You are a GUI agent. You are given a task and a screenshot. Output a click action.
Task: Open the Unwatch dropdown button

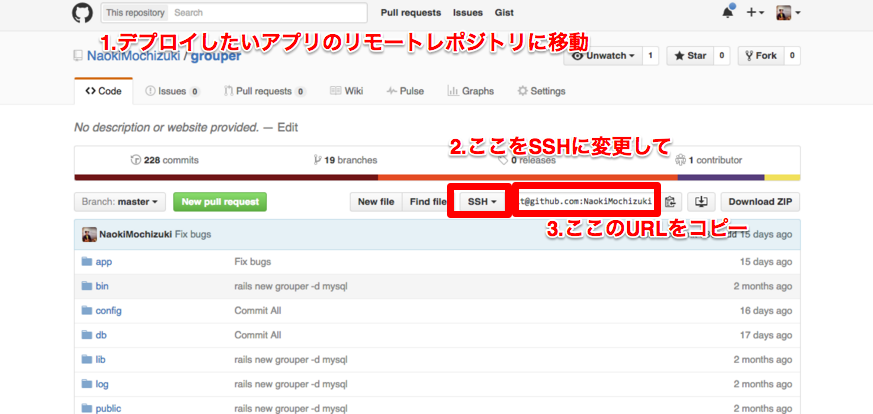click(603, 56)
